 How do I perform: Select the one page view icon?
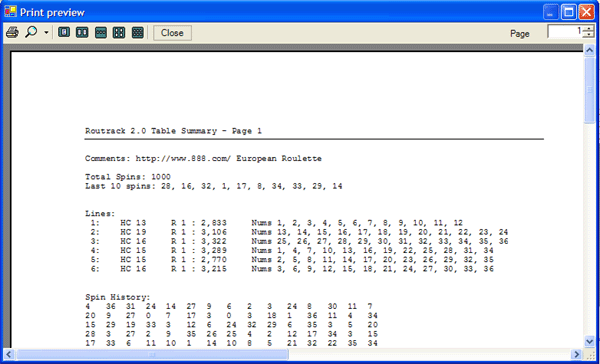pyautogui.click(x=64, y=33)
